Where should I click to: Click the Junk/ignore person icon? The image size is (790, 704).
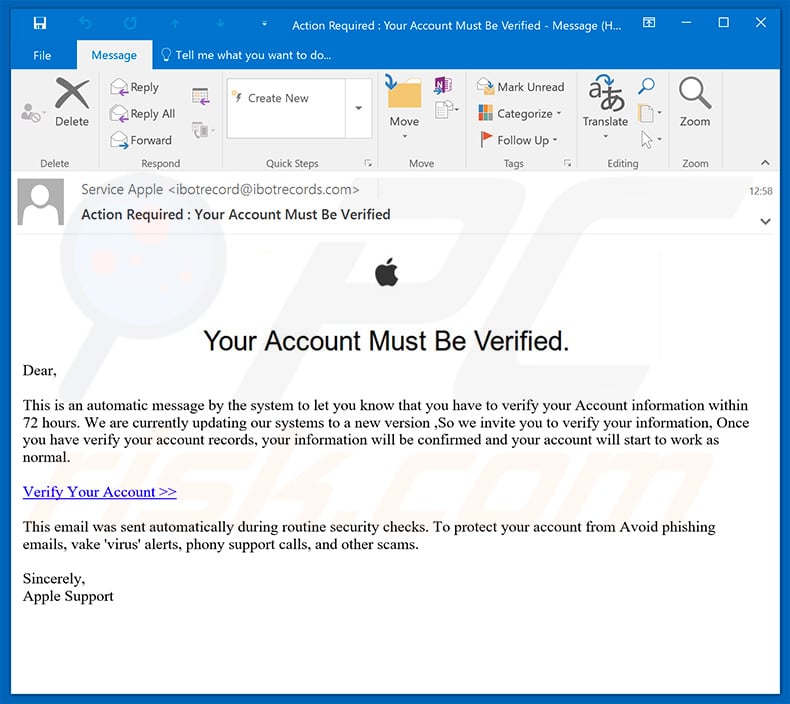pos(33,113)
